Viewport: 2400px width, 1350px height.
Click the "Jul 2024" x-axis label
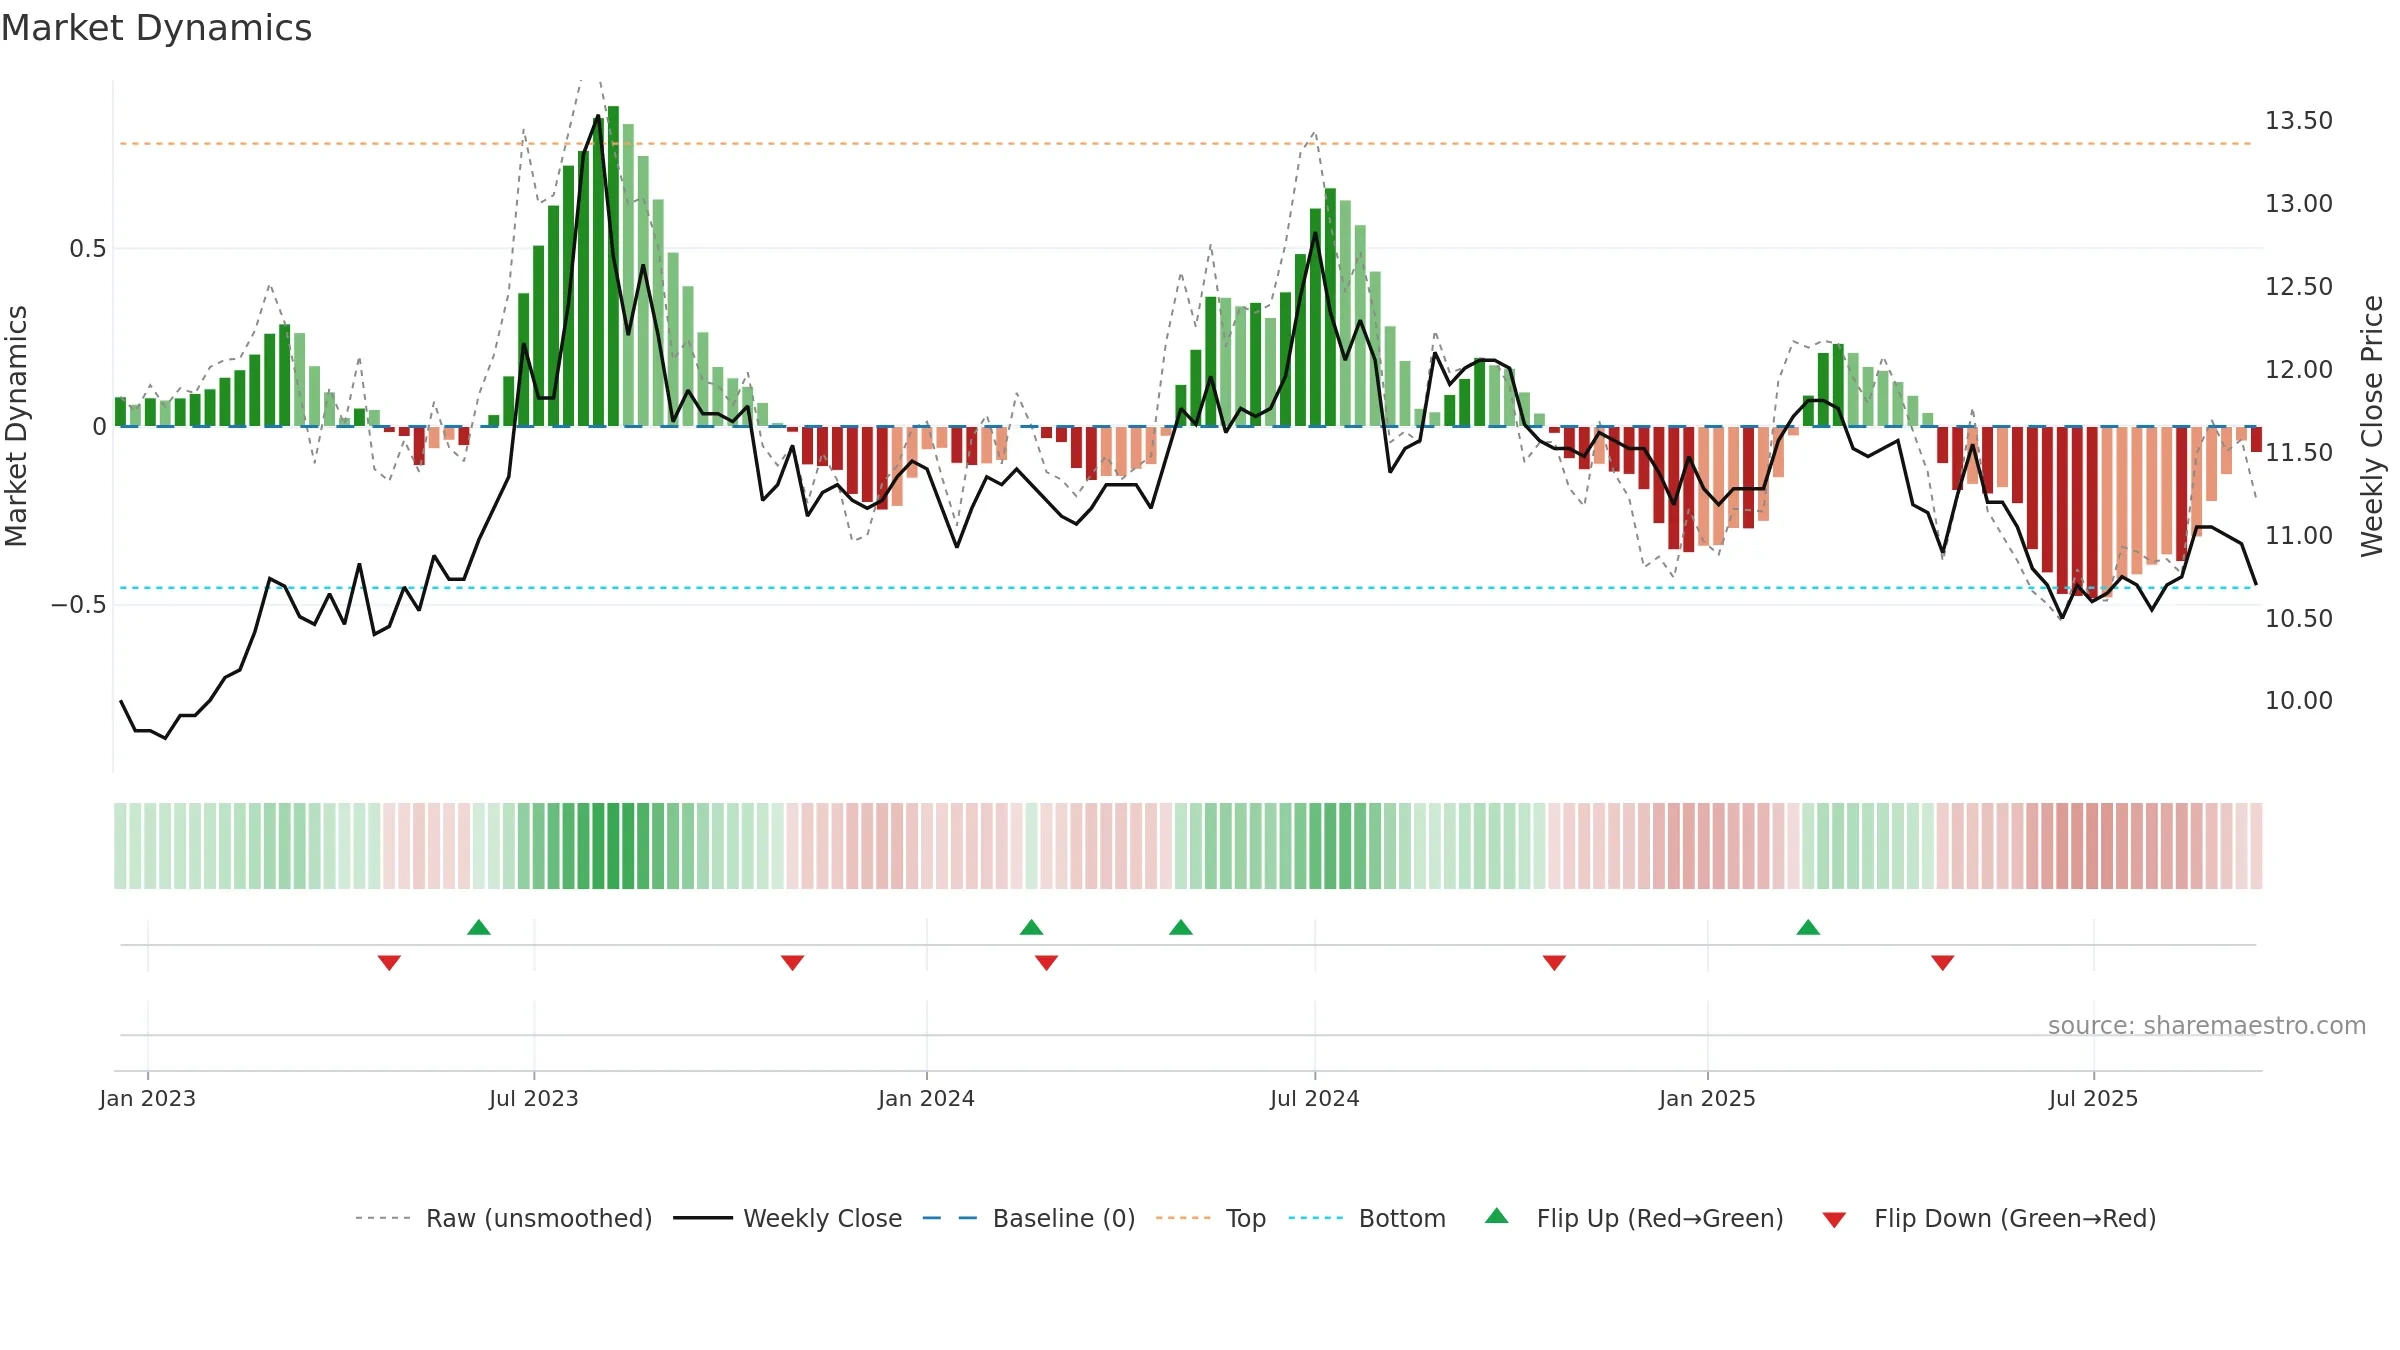[1315, 1098]
